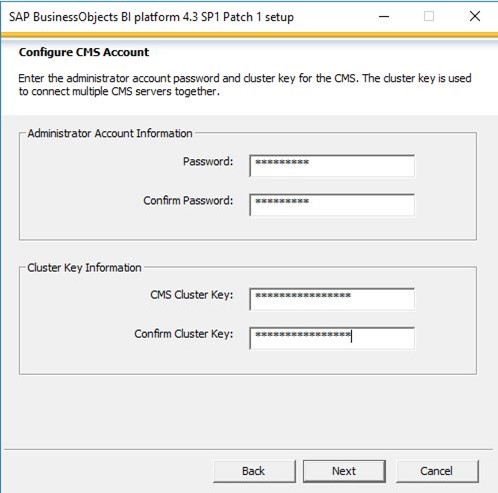Screen dimensions: 498x493
Task: Click the cluster key description paragraph
Action: (x=245, y=85)
